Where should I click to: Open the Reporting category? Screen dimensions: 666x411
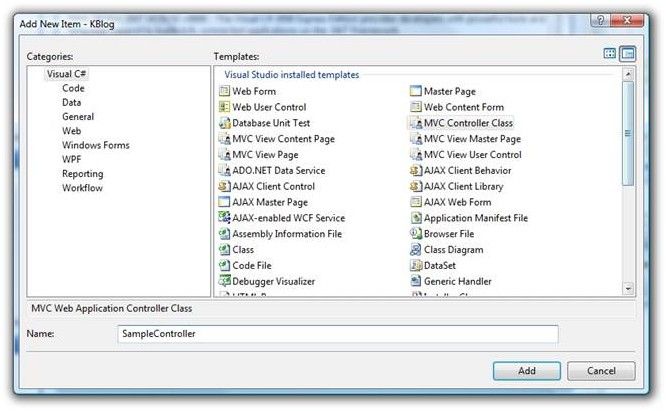click(82, 174)
